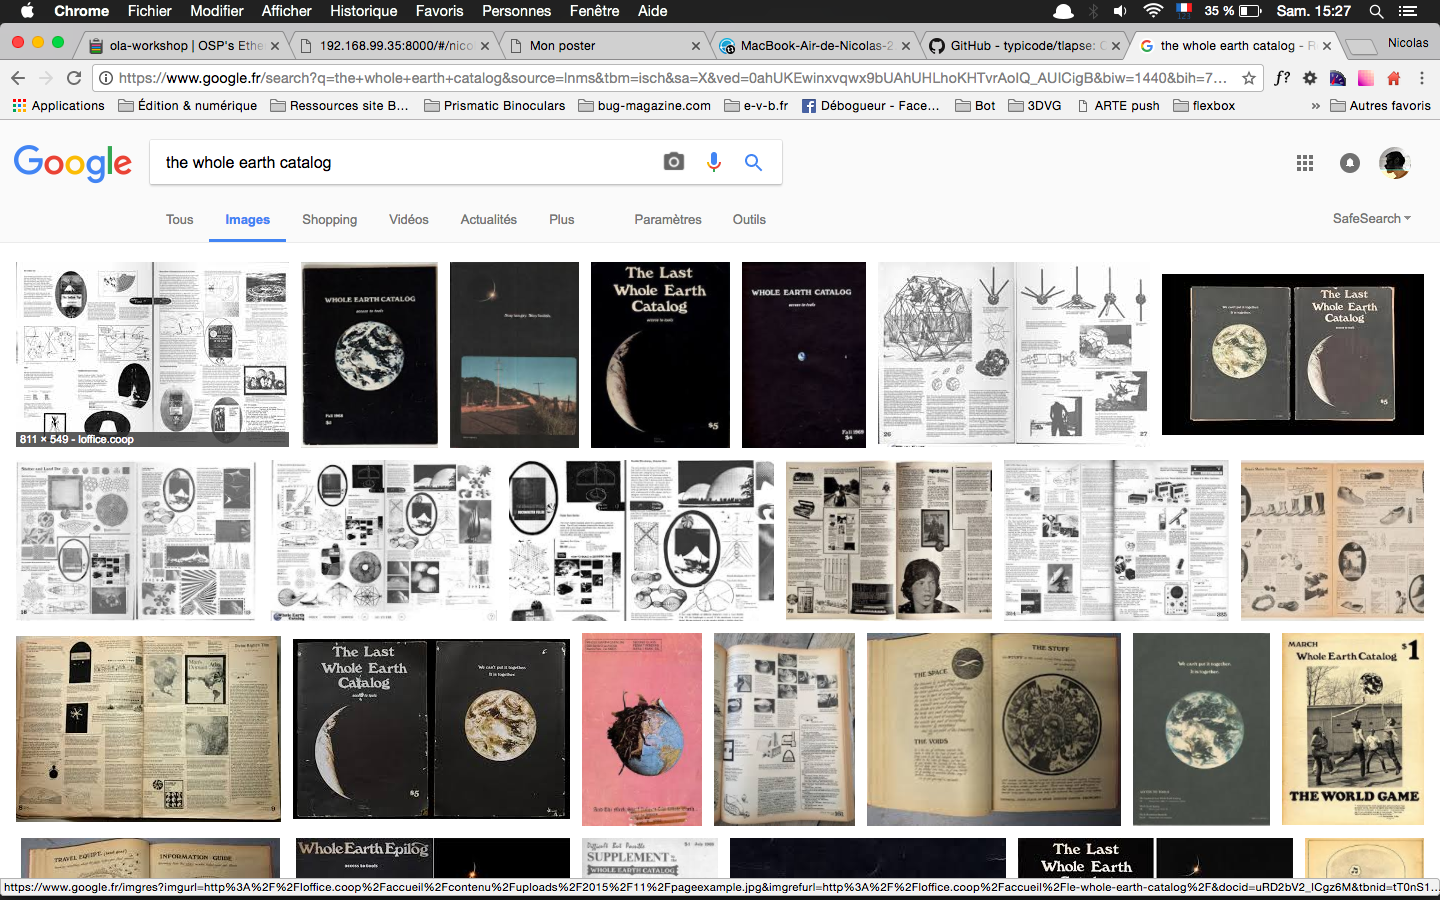Reload the current page
The image size is (1440, 900).
point(74,78)
